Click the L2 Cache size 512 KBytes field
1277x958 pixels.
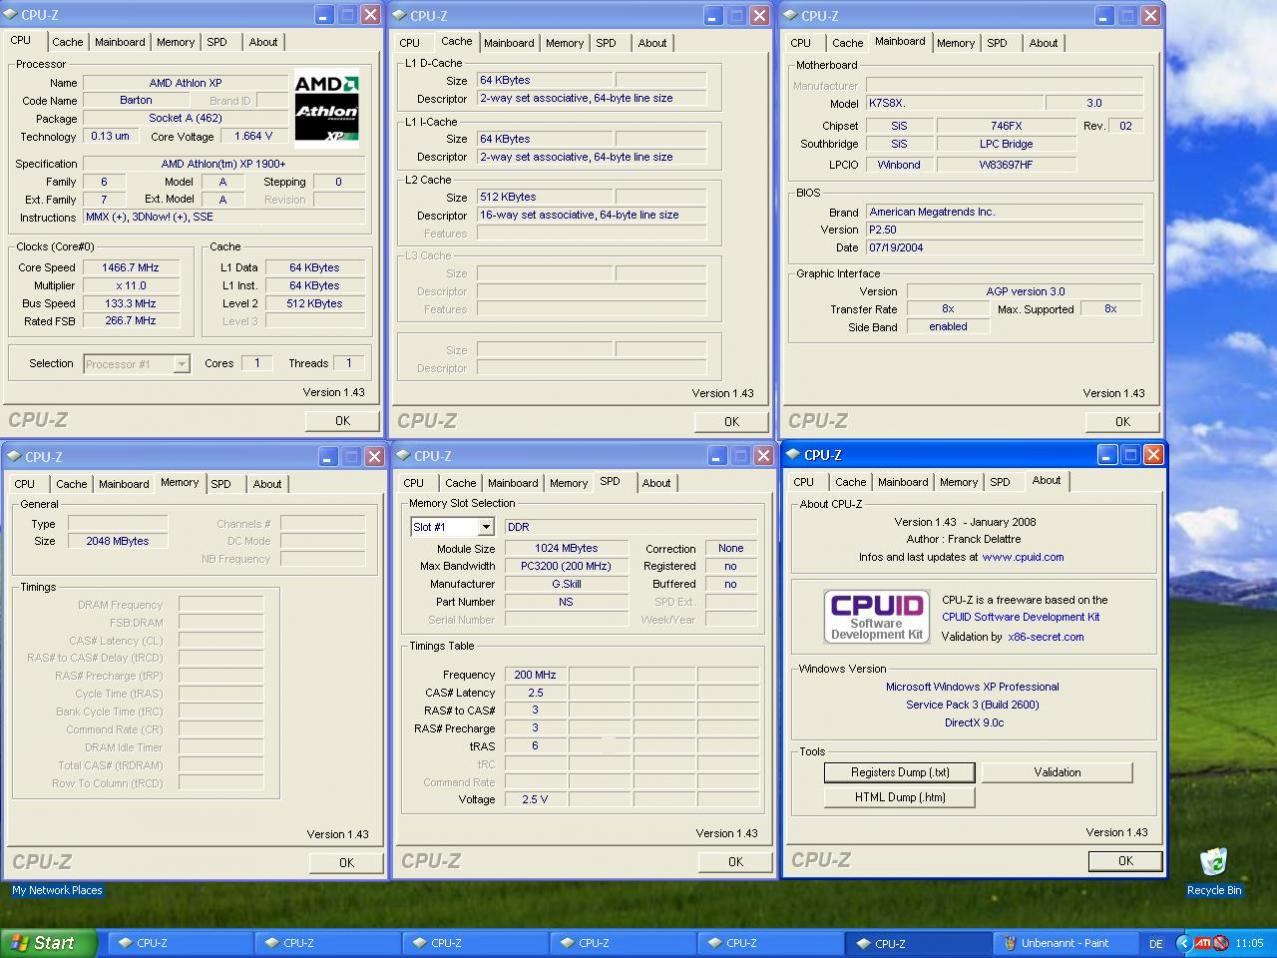[x=544, y=197]
